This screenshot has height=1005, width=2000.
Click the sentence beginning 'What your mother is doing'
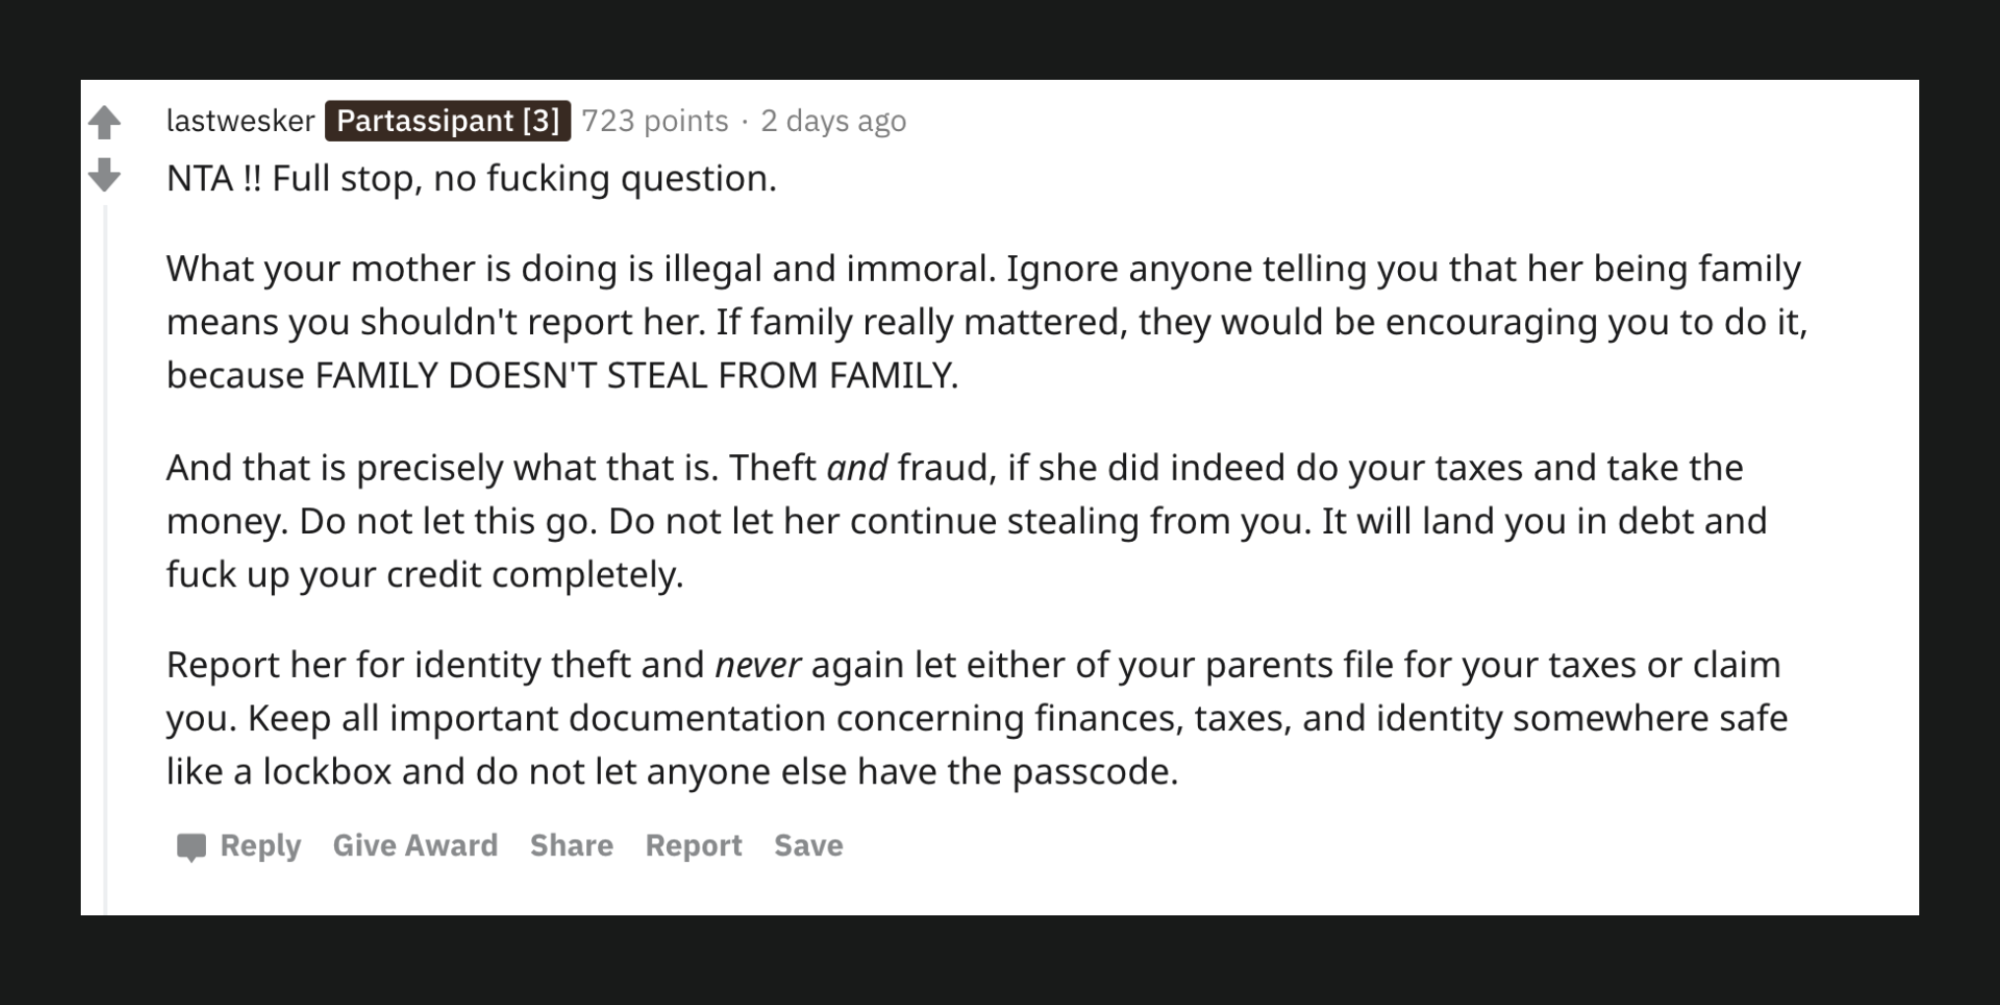[580, 269]
